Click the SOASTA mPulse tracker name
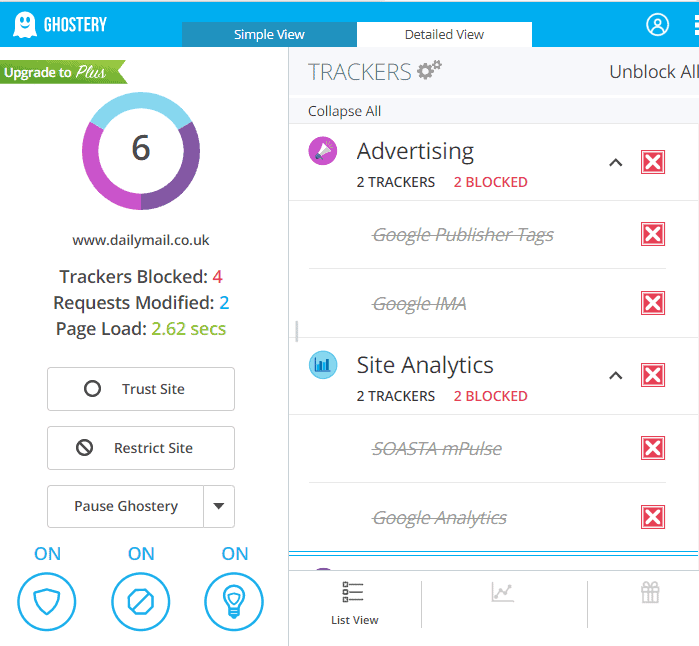 coord(437,448)
